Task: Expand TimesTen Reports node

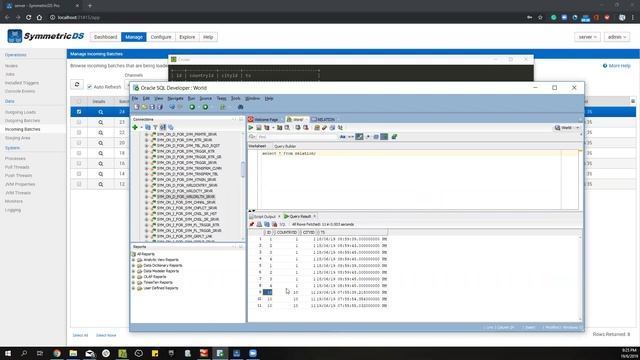Action: [133, 282]
